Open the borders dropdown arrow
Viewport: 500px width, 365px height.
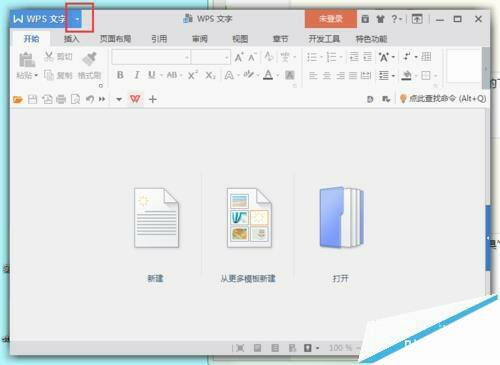tap(435, 76)
